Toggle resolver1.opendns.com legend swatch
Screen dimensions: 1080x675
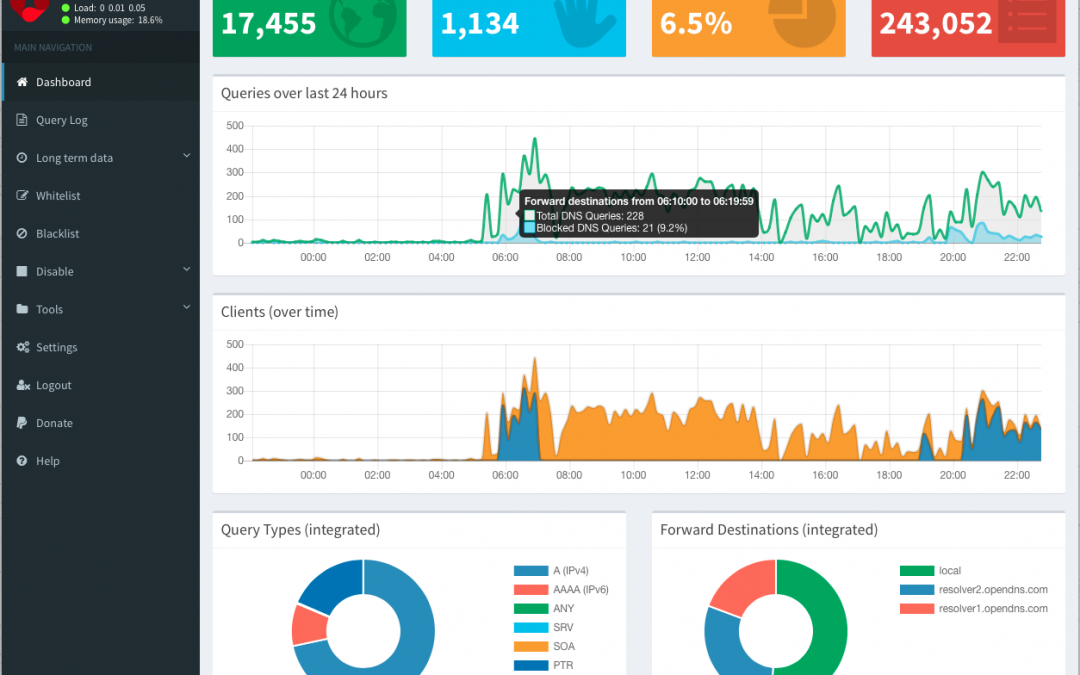[x=917, y=608]
